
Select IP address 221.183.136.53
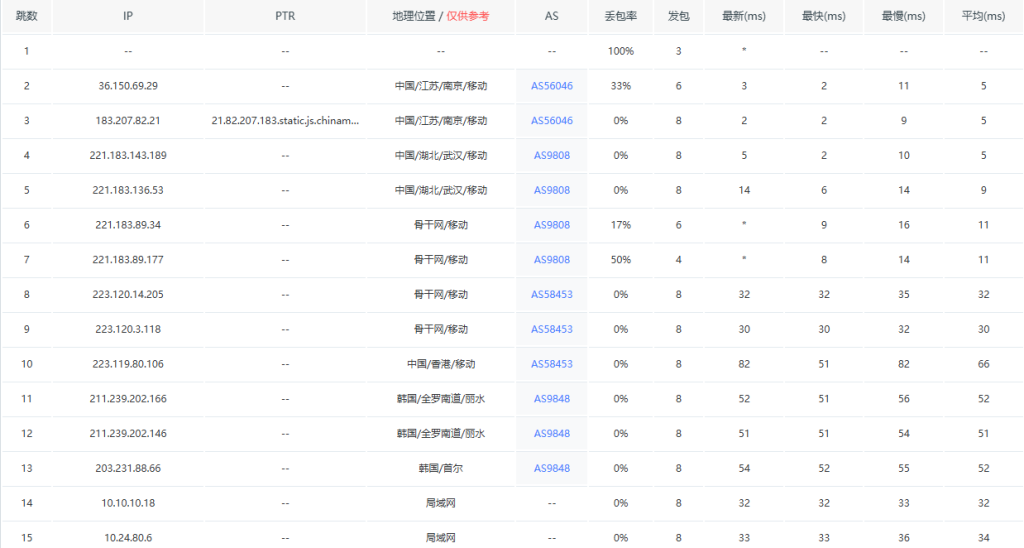click(x=128, y=190)
